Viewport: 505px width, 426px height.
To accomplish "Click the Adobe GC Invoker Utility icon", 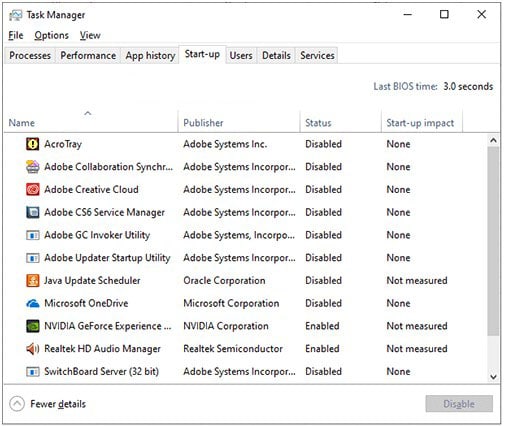I will click(32, 235).
